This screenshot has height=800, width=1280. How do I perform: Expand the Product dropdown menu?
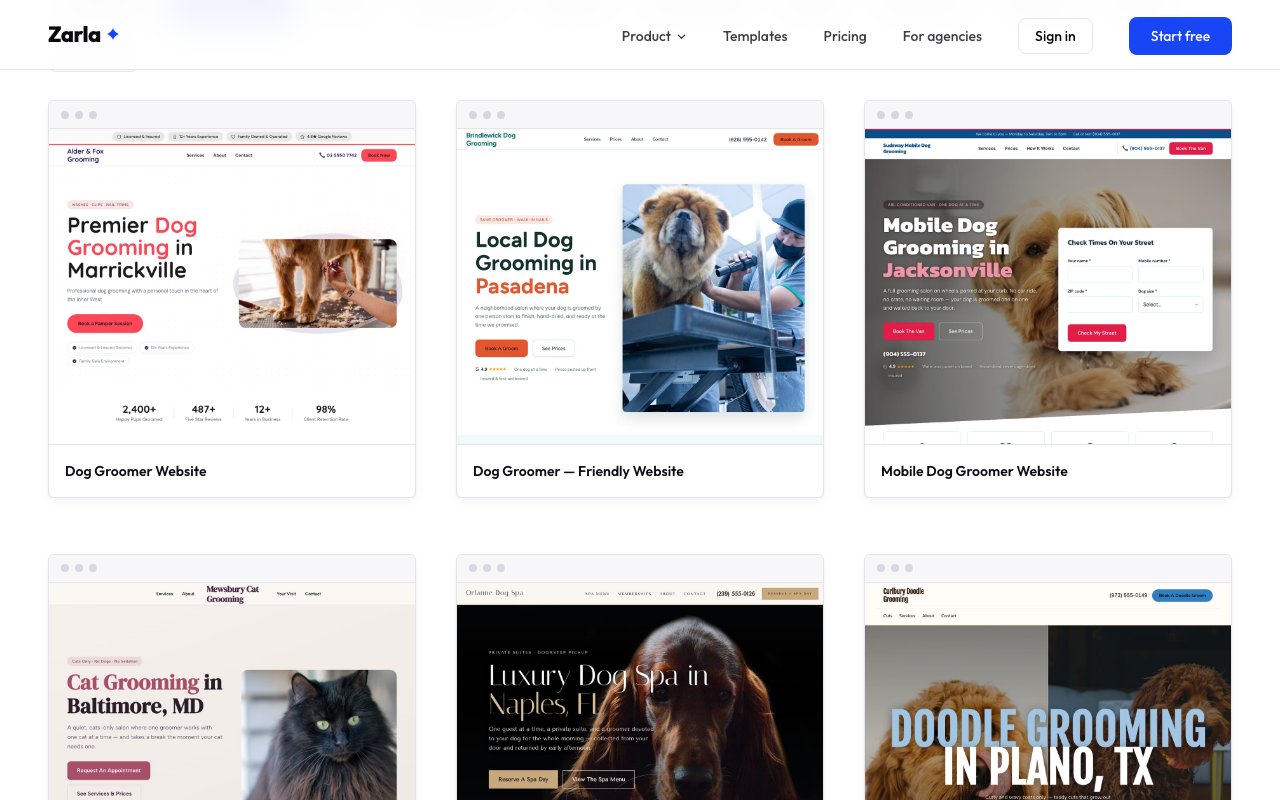[x=654, y=36]
